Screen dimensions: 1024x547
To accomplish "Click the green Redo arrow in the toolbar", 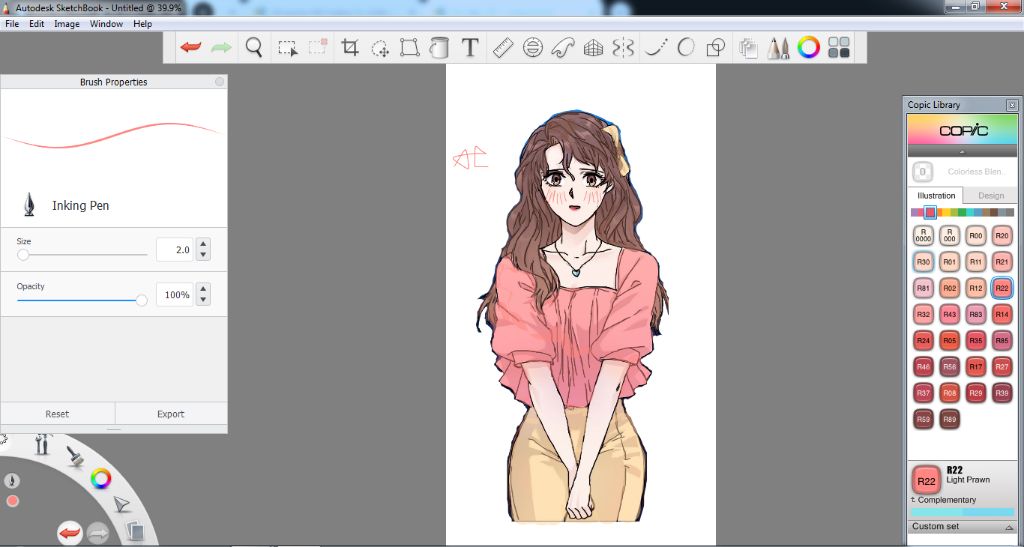I will tap(221, 48).
